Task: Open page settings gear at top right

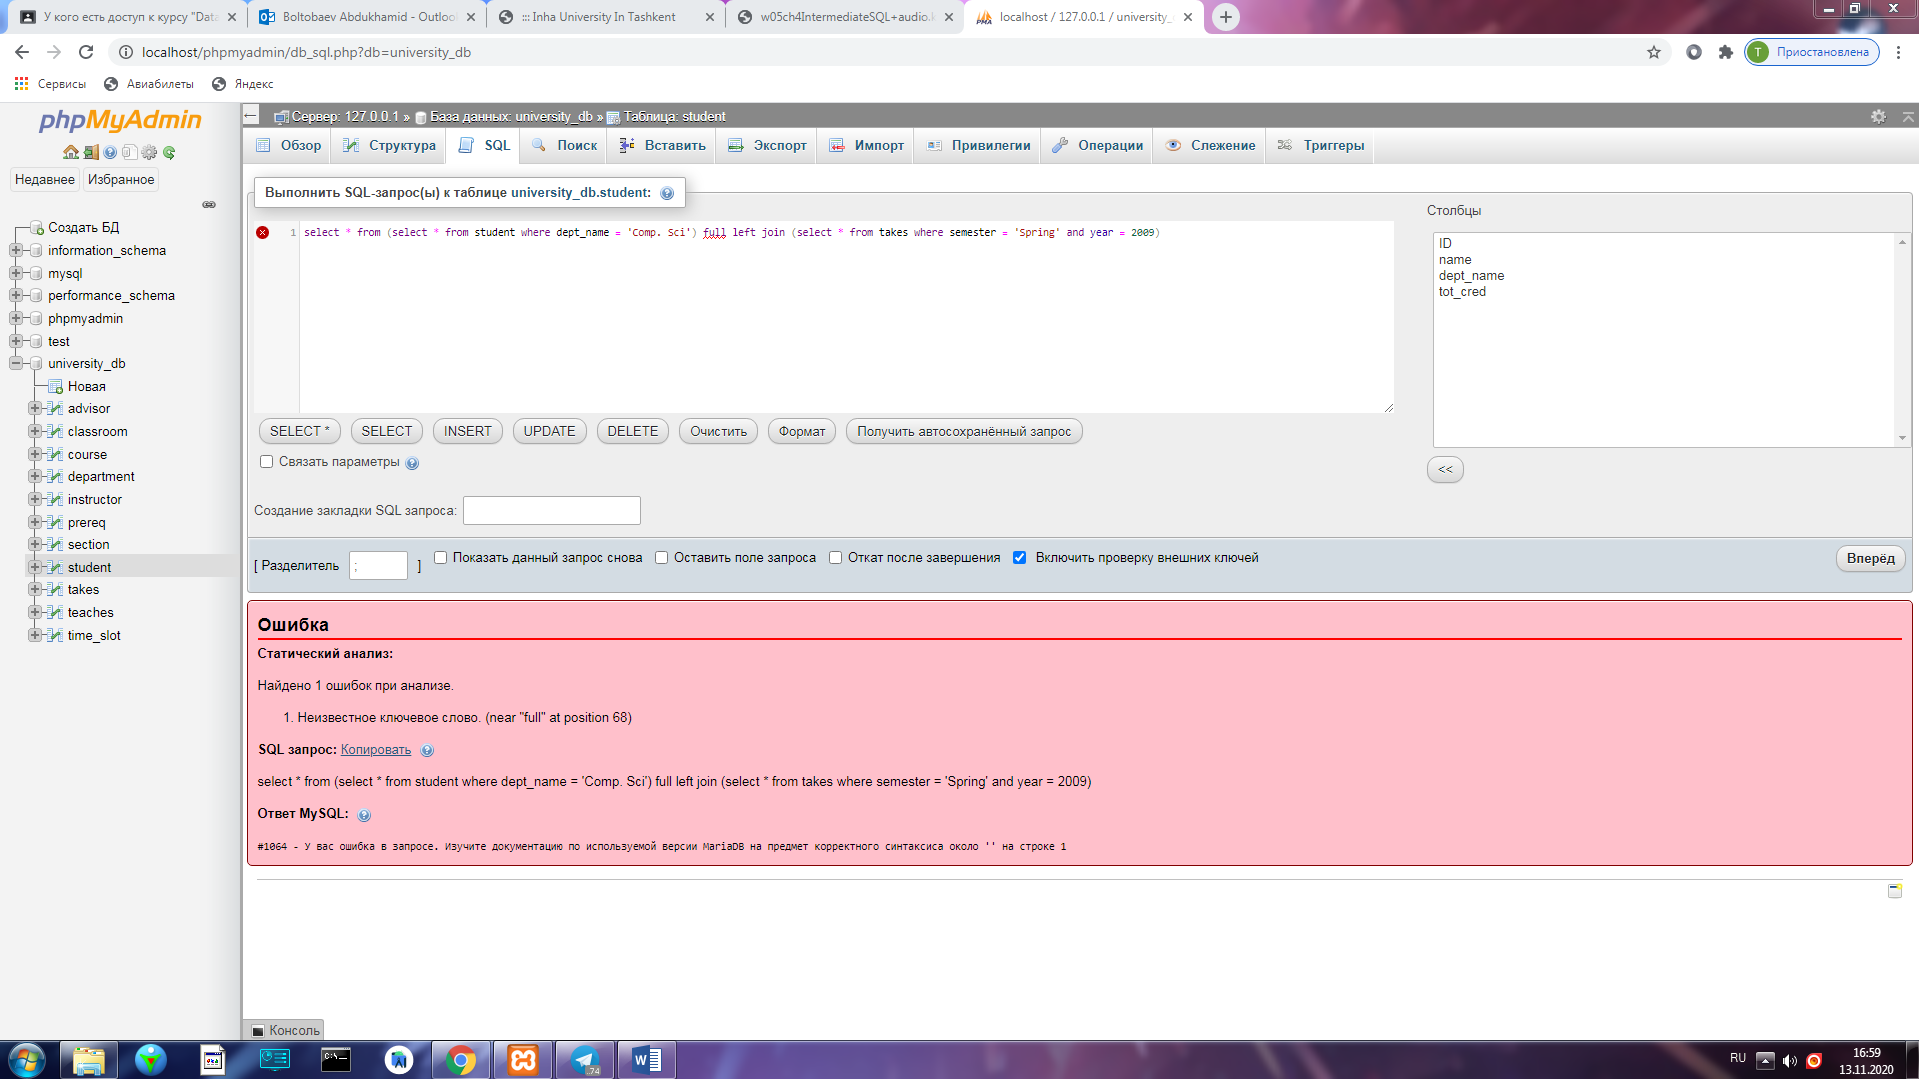Action: pos(1878,116)
